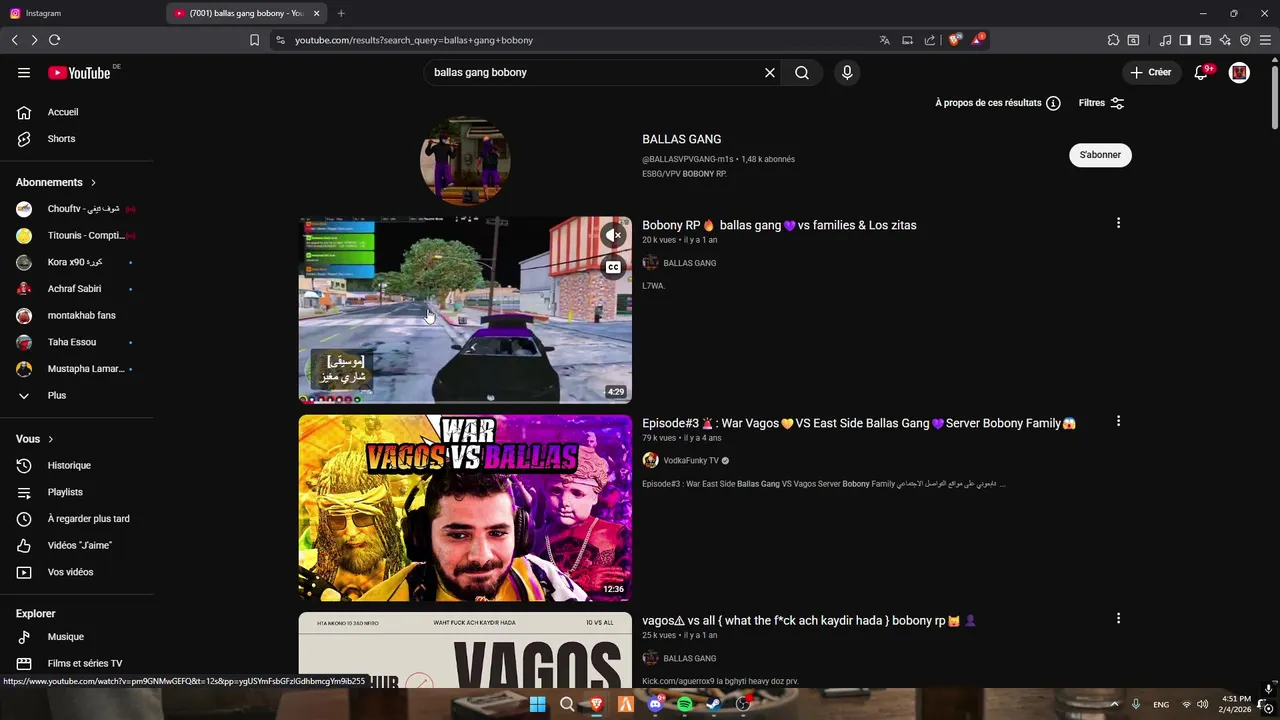Open more options for vagos vs all video
The image size is (1280, 720).
pyautogui.click(x=1118, y=618)
